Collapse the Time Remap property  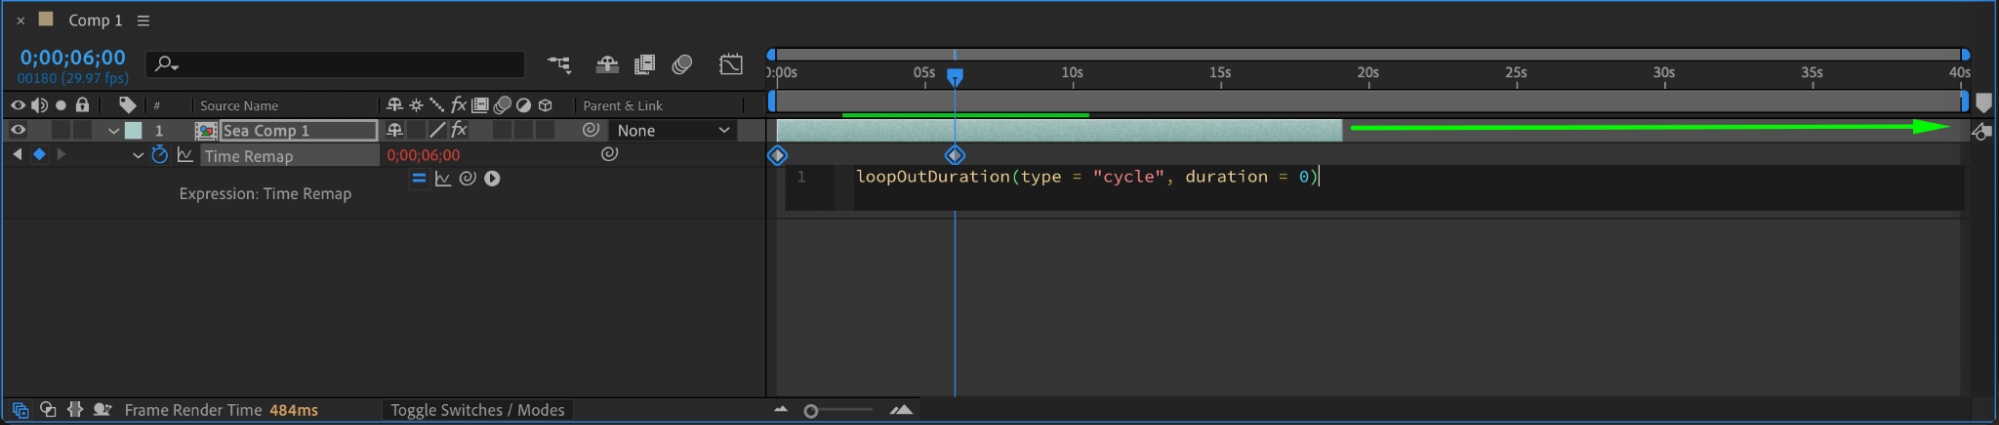coord(138,156)
